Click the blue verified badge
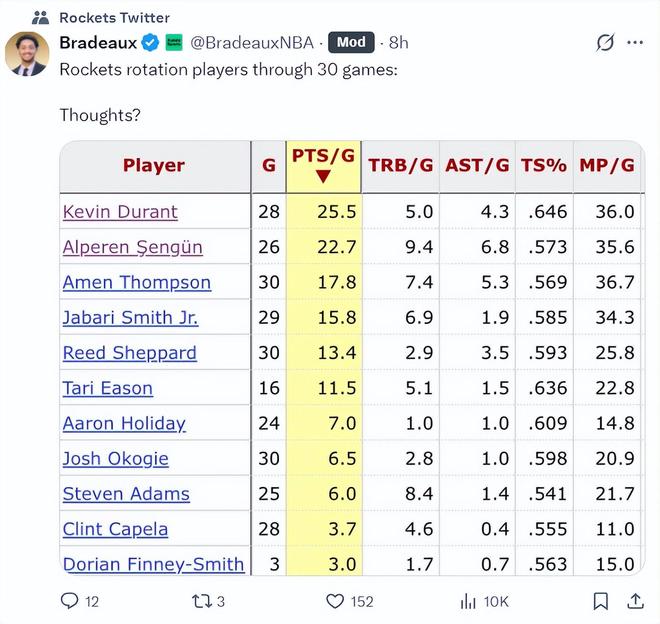Image resolution: width=660 pixels, height=624 pixels. [x=151, y=43]
